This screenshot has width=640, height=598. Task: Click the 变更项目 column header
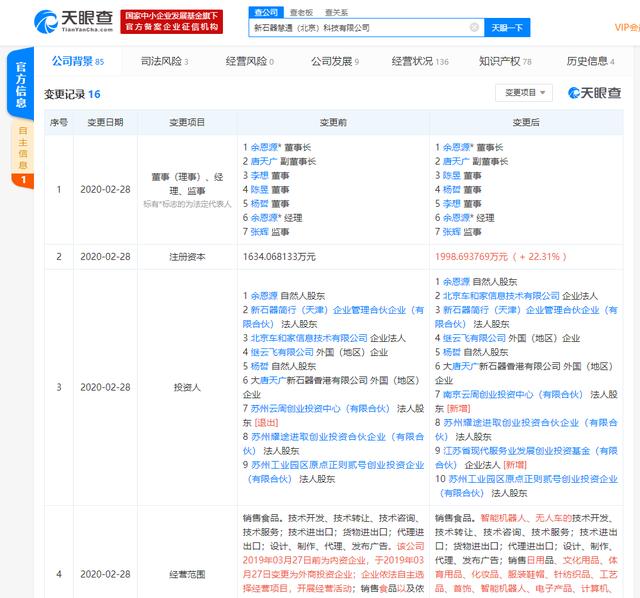(x=187, y=122)
